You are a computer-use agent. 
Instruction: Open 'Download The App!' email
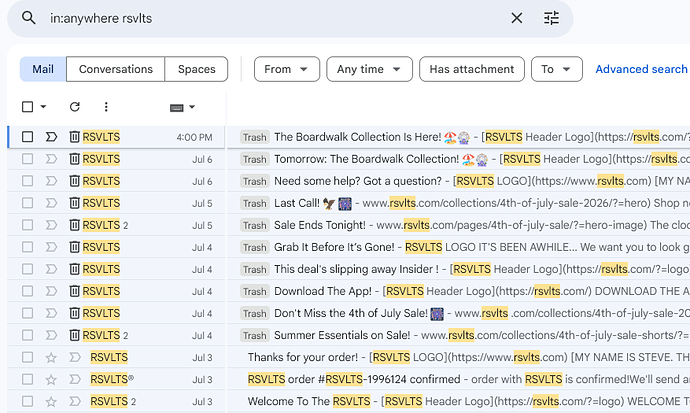coord(323,291)
